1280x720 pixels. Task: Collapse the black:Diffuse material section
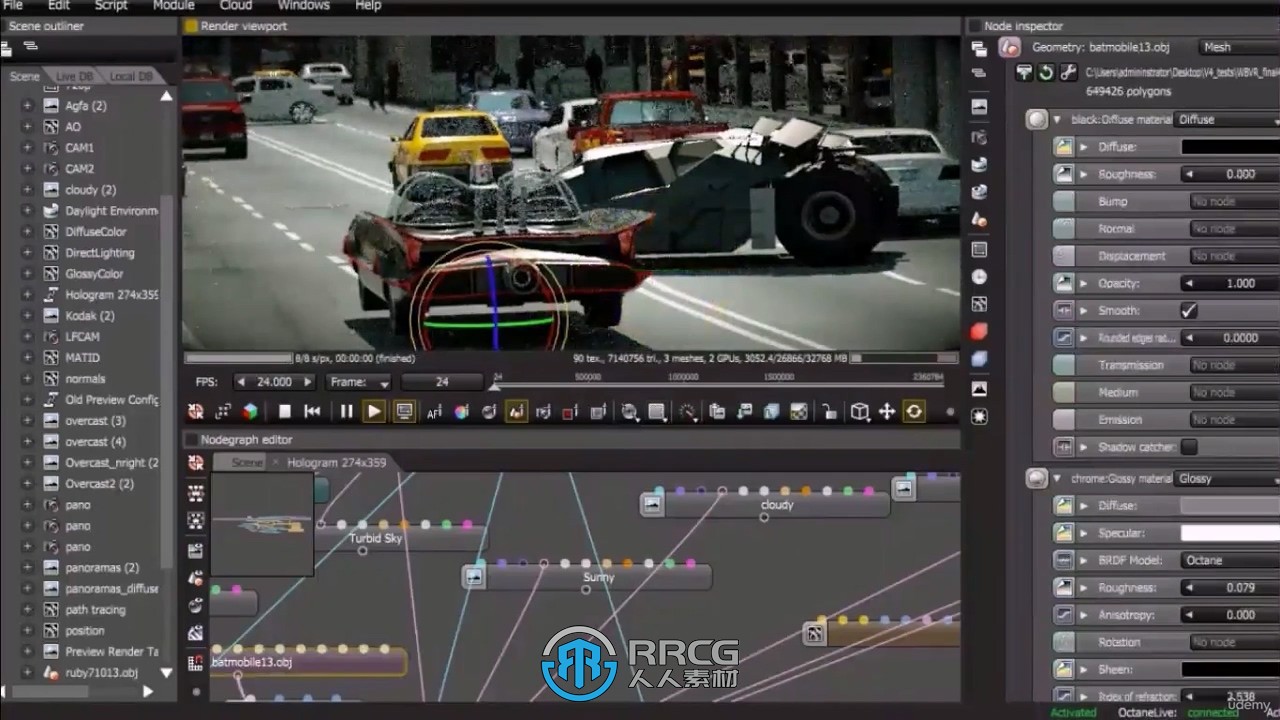pos(1057,119)
